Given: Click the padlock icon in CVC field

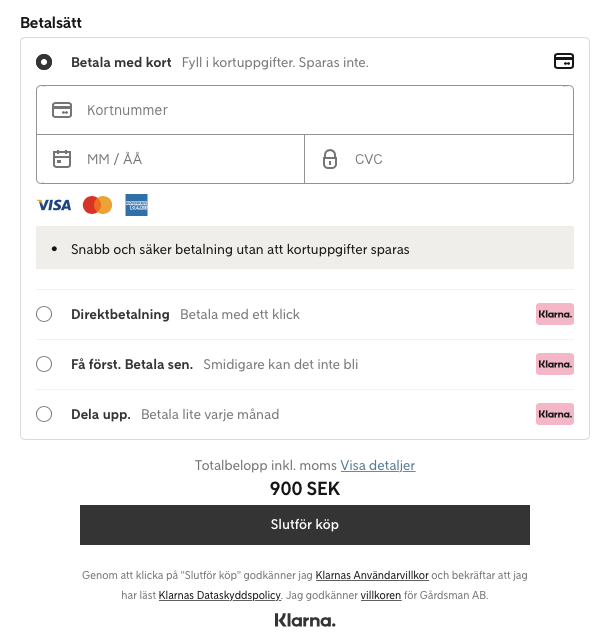Looking at the screenshot, I should point(330,159).
